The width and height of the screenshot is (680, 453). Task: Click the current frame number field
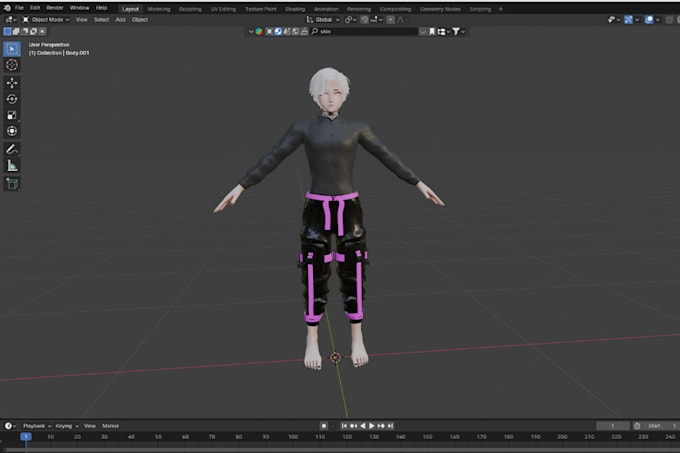tap(613, 426)
